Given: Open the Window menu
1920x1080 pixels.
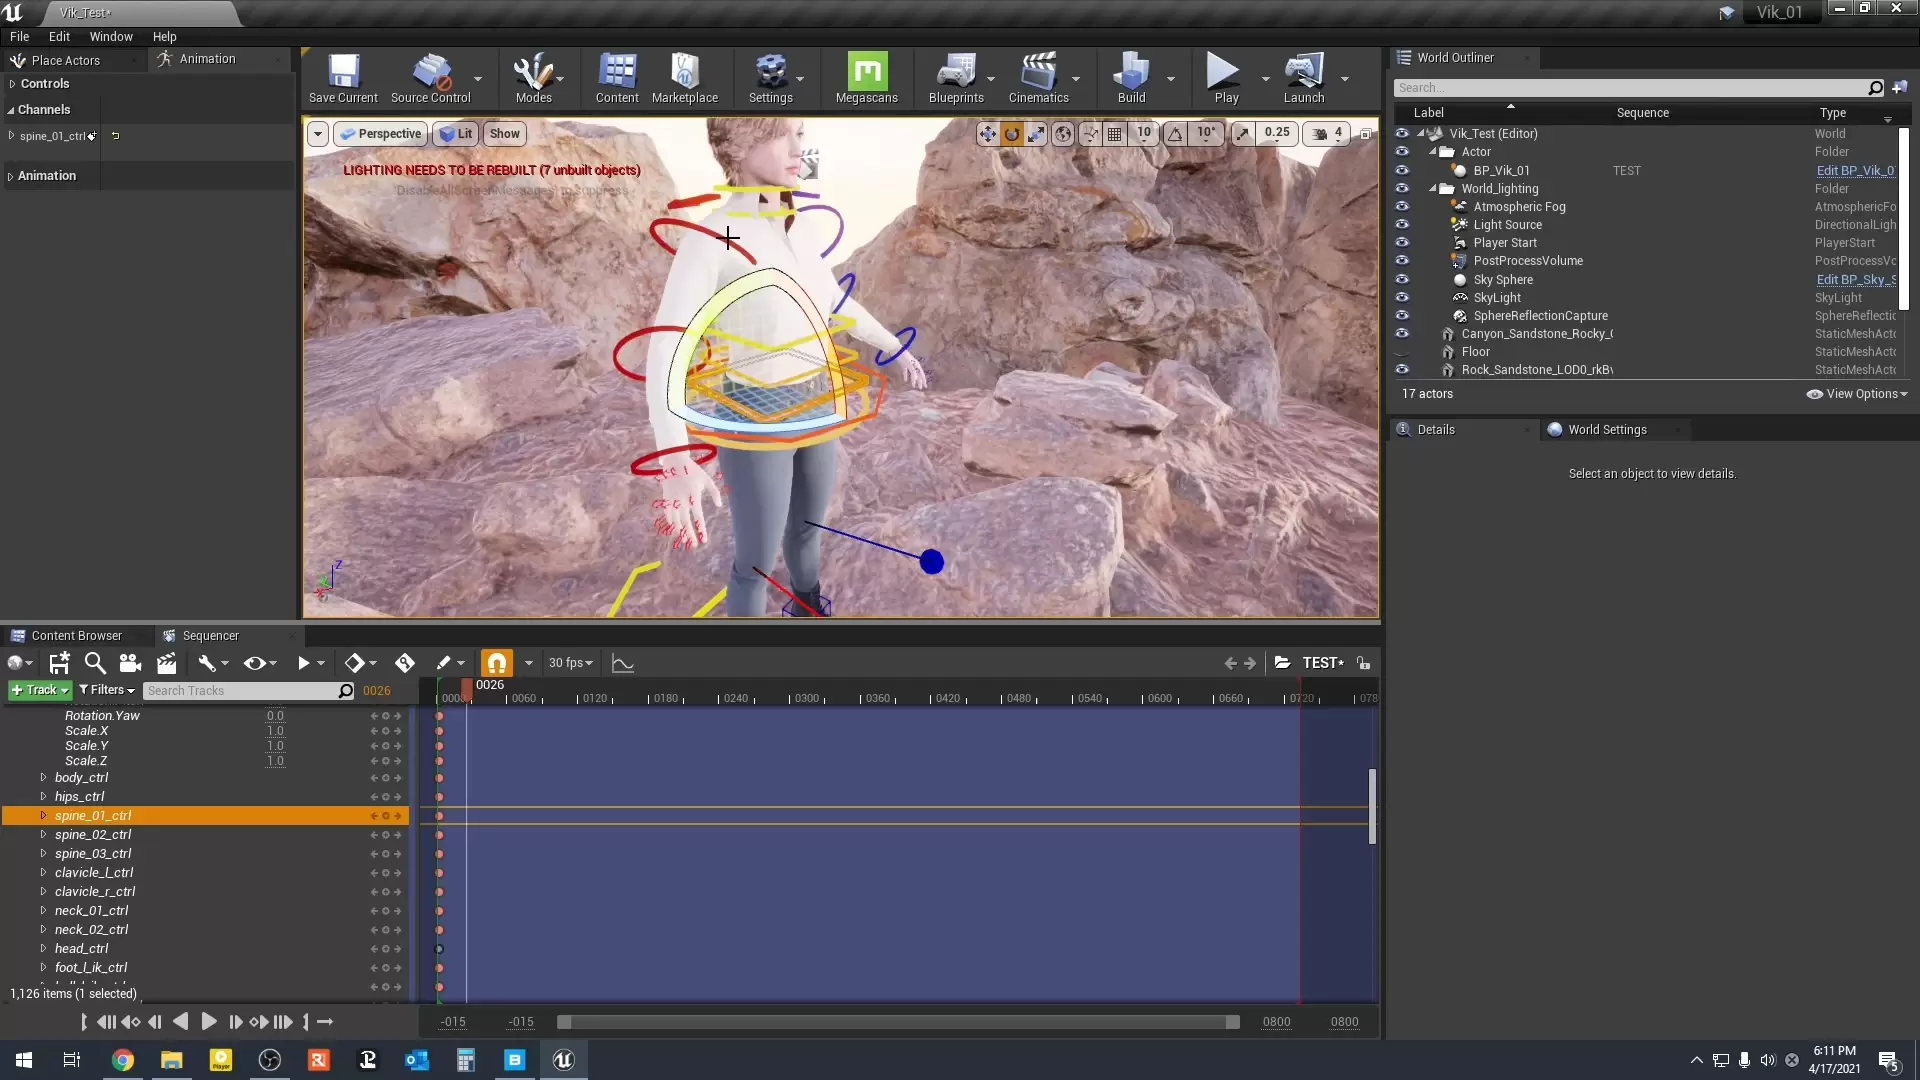Looking at the screenshot, I should [110, 37].
